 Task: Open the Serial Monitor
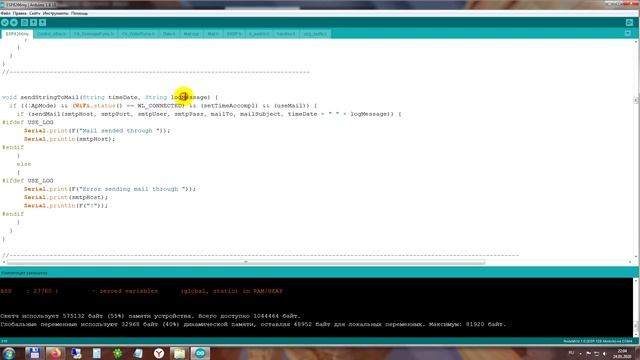point(629,22)
